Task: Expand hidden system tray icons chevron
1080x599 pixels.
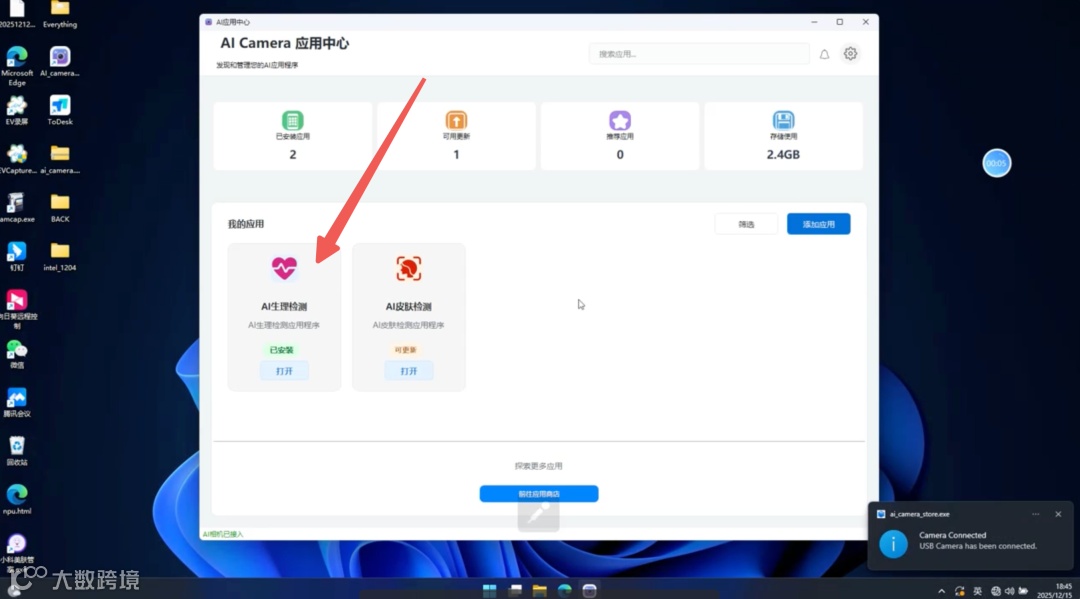Action: click(x=942, y=591)
